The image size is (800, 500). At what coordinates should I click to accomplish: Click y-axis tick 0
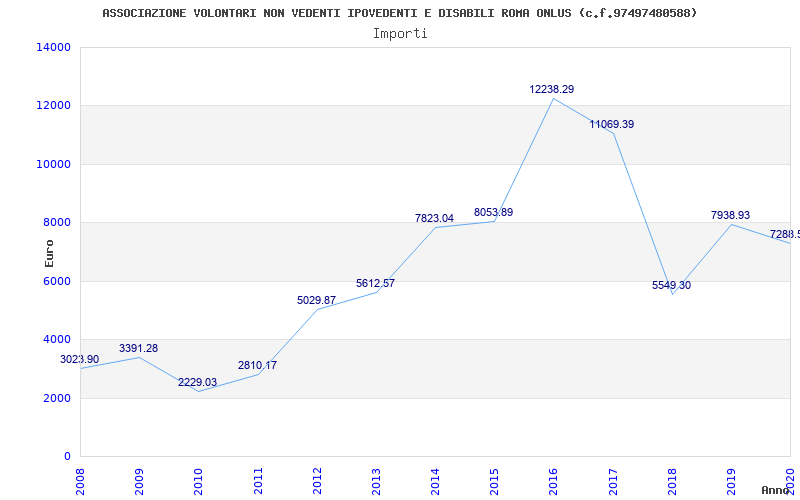point(67,456)
